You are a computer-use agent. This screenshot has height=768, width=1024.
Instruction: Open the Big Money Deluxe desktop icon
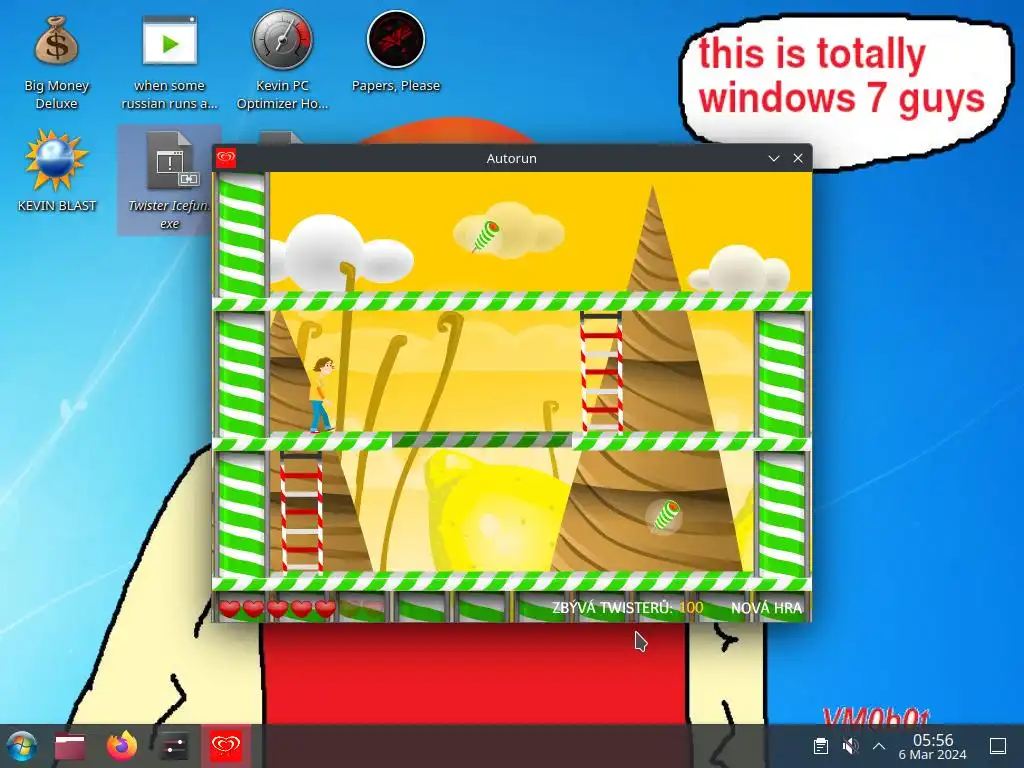pos(57,62)
